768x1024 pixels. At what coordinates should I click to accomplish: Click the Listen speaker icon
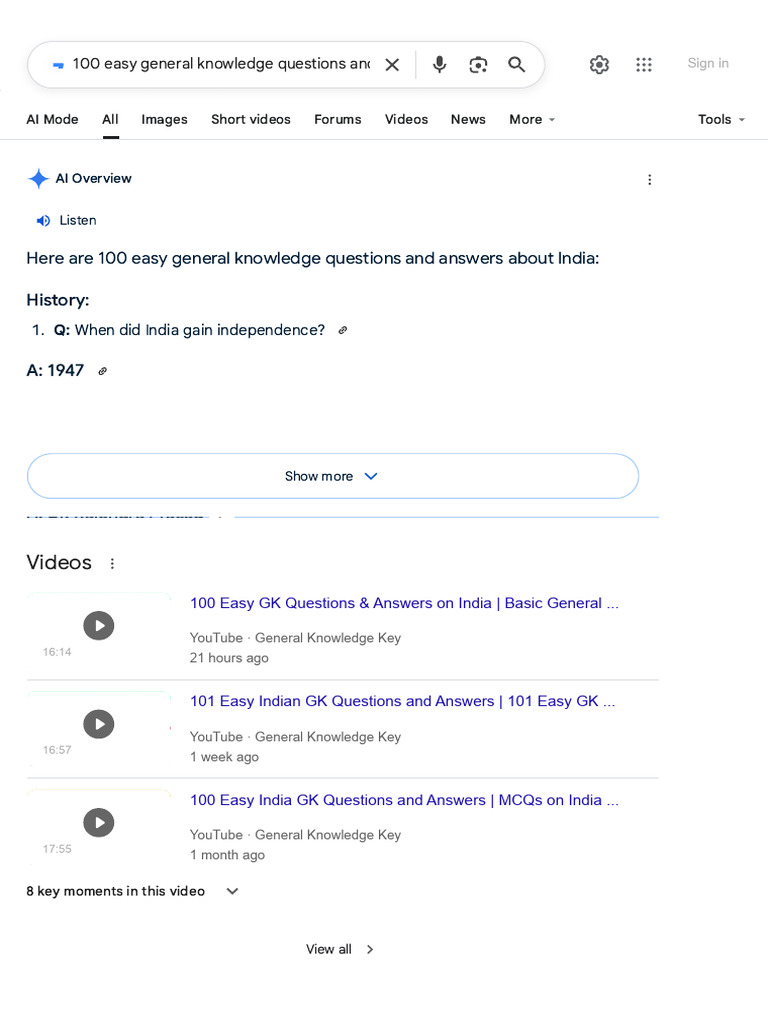[x=43, y=221]
